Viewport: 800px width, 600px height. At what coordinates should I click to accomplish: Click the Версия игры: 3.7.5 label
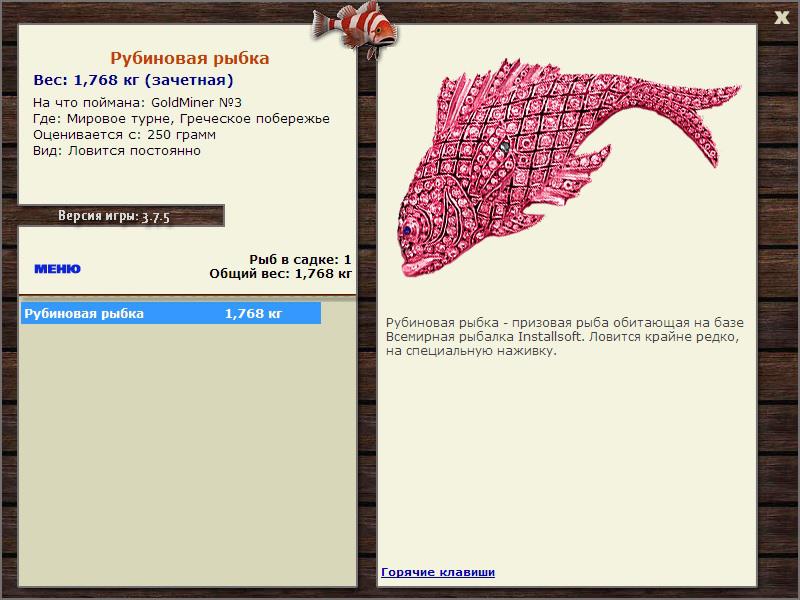tap(114, 216)
